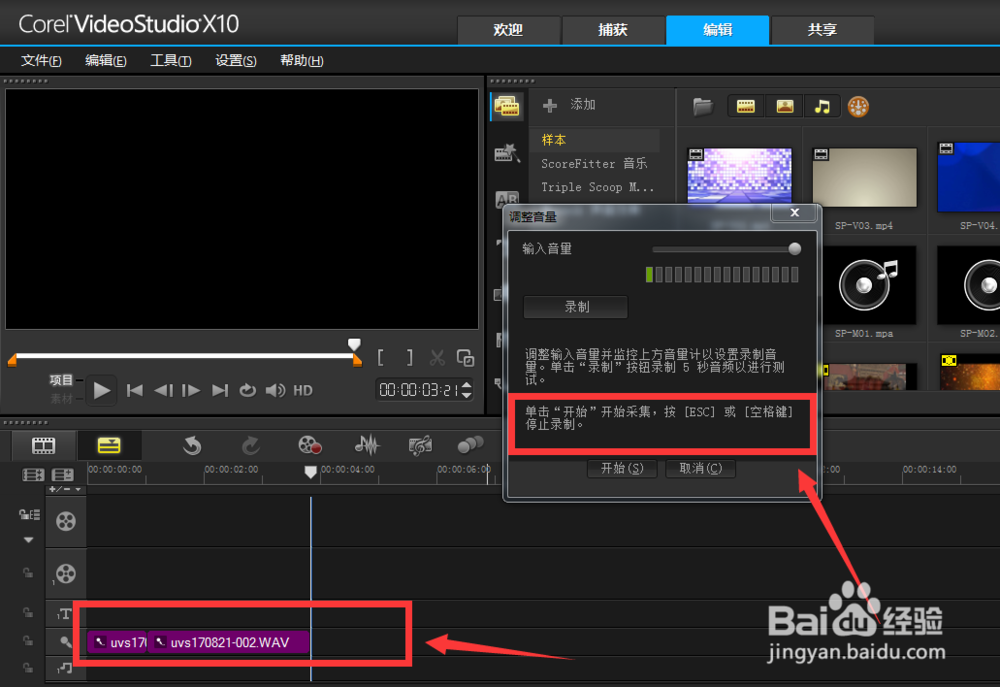Viewport: 1000px width, 687px height.
Task: Import media files folder icon
Action: 703,107
